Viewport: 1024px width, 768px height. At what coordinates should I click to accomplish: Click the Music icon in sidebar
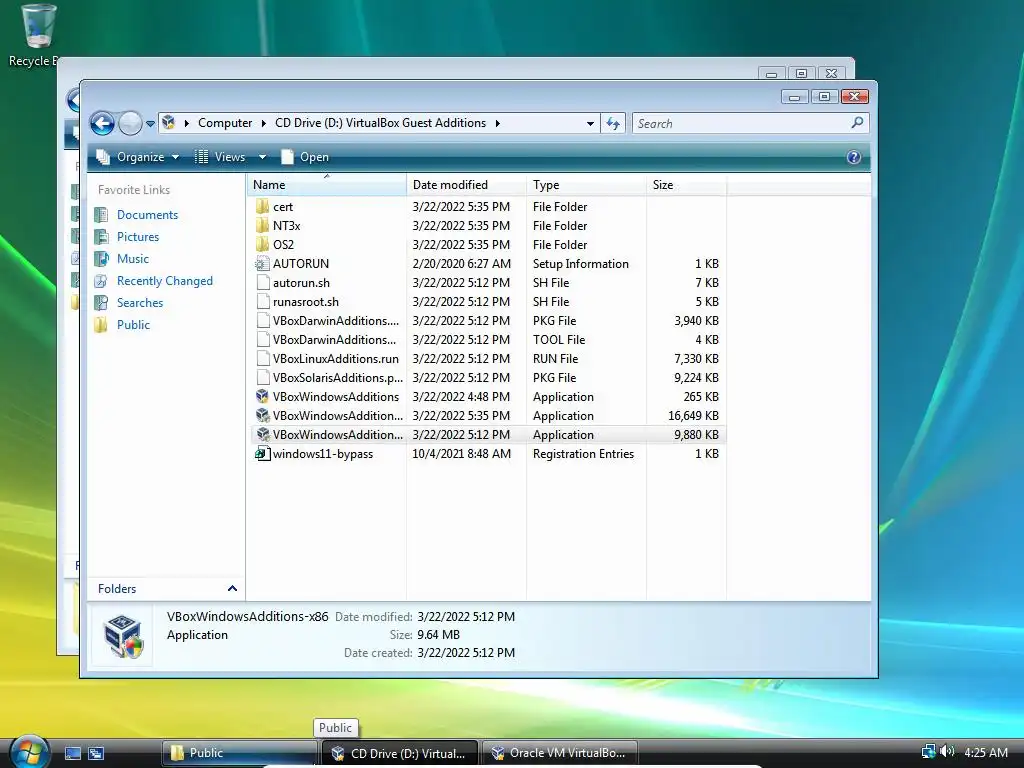click(101, 259)
